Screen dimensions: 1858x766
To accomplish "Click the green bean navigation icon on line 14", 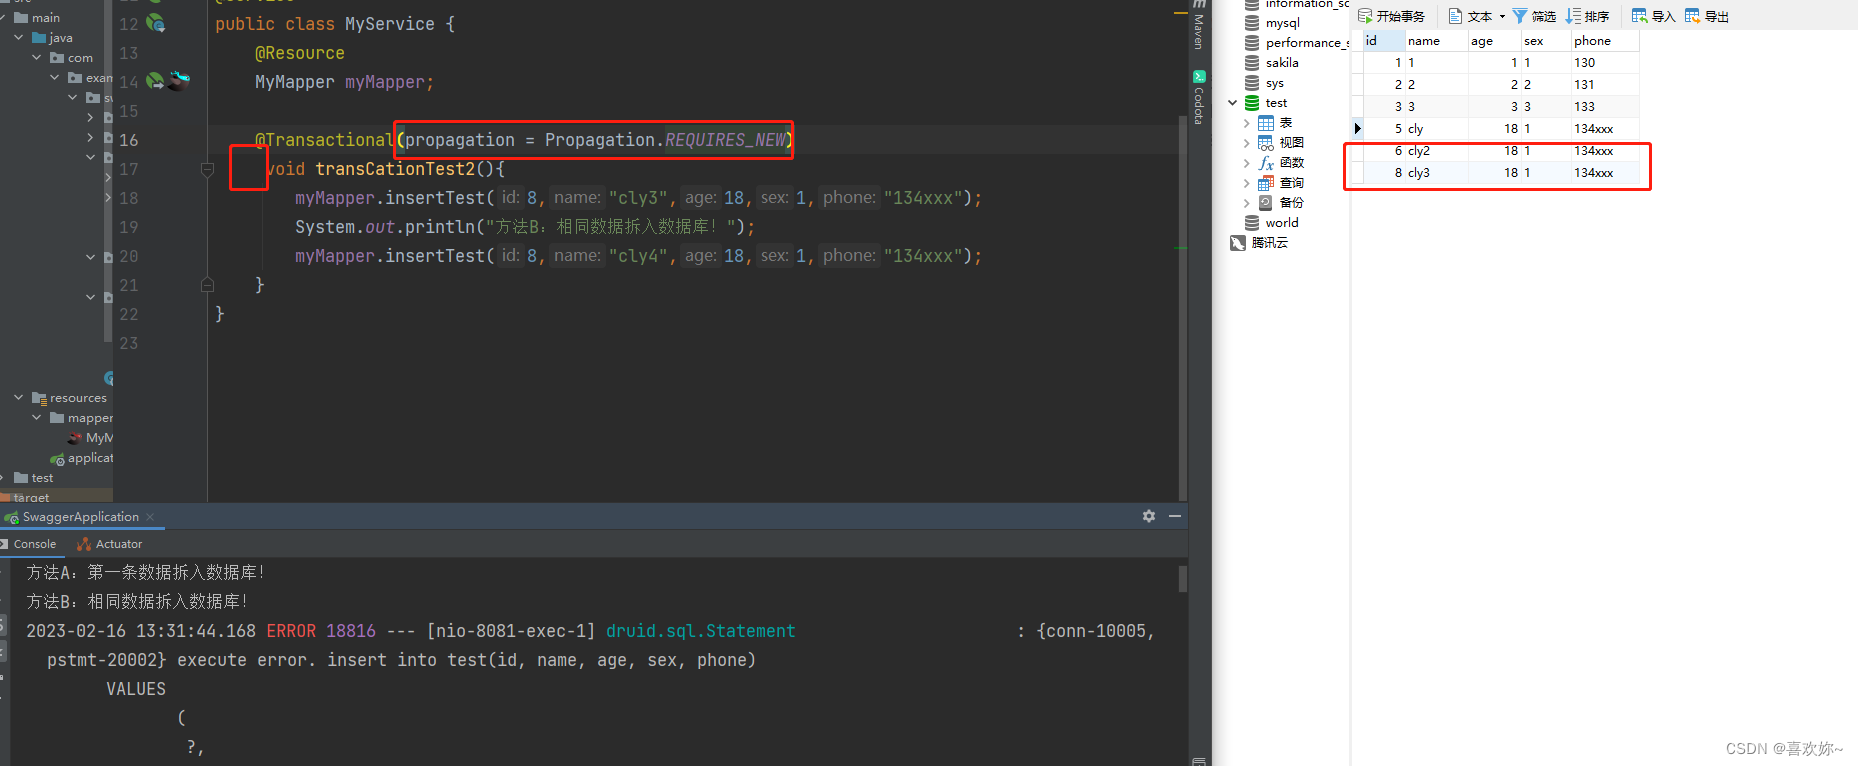I will click(x=155, y=81).
